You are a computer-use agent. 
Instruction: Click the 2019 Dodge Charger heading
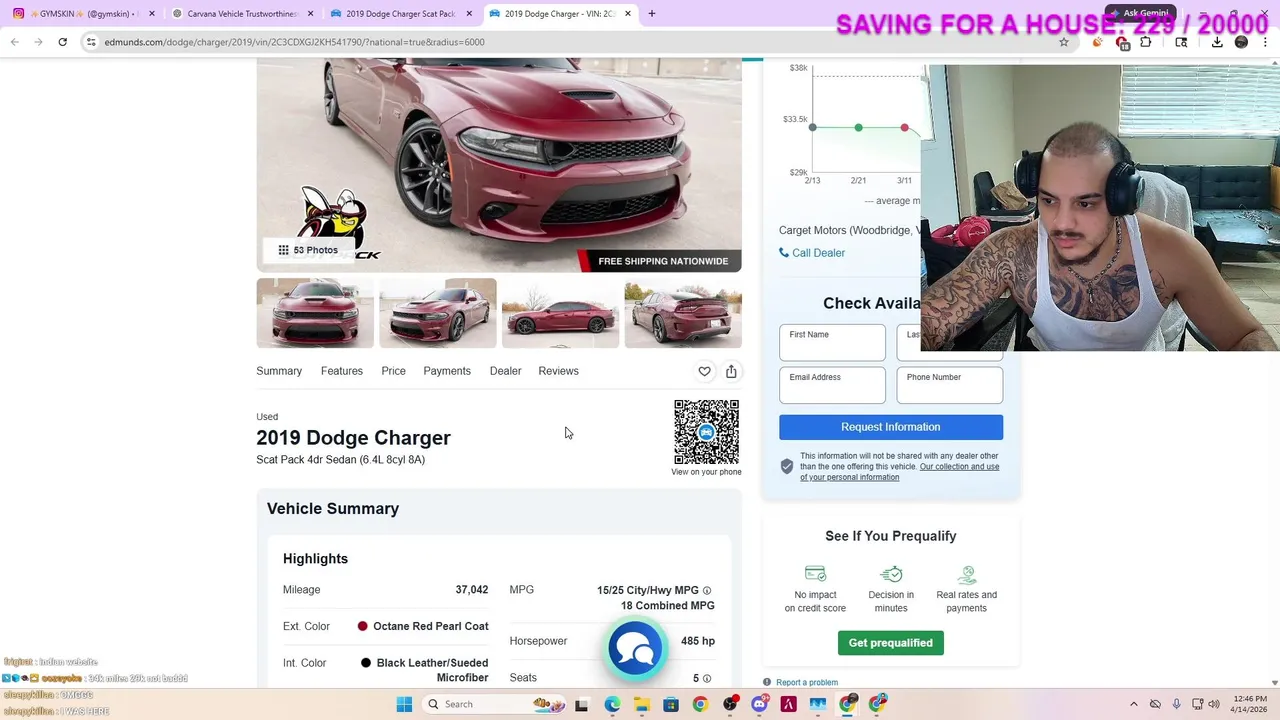click(x=353, y=438)
